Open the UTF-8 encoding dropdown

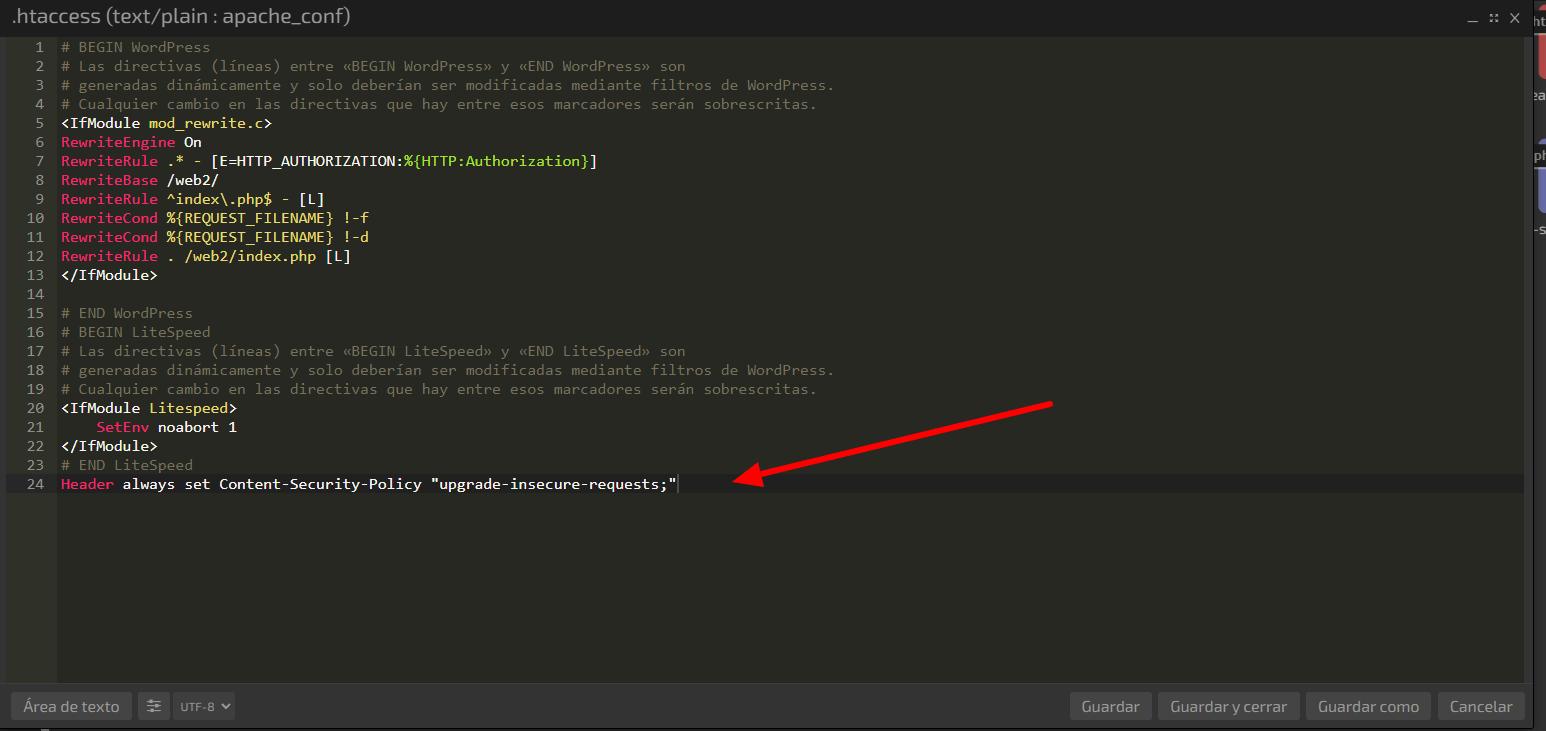coord(204,706)
